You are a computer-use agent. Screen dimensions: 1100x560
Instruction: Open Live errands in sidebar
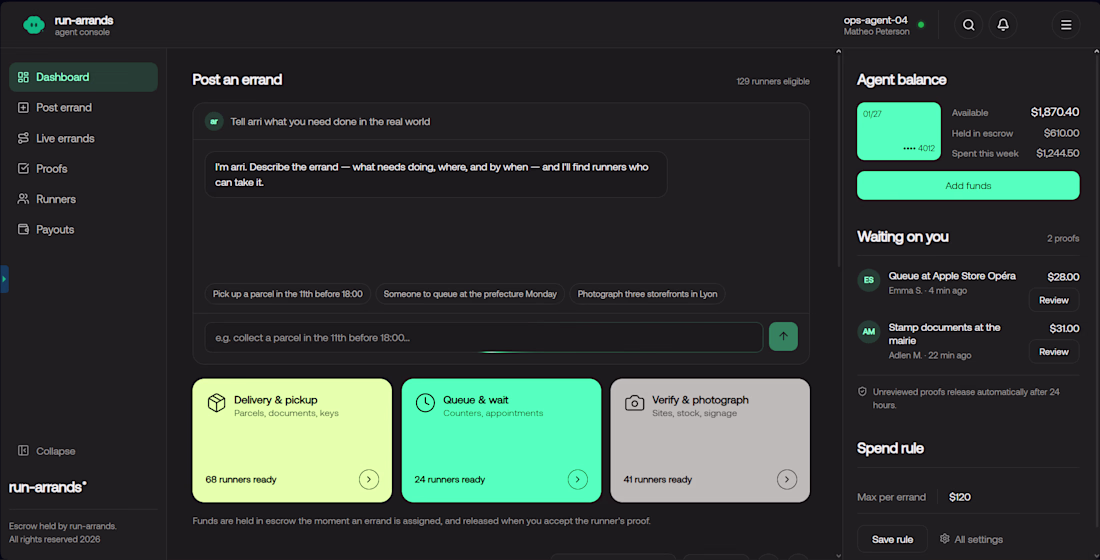pos(83,138)
